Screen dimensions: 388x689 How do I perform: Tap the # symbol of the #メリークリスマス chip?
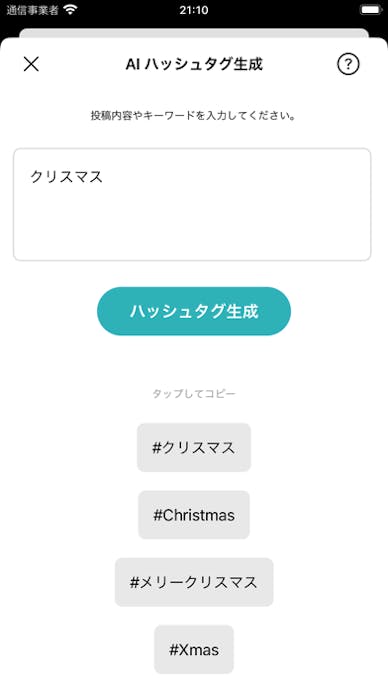point(134,583)
